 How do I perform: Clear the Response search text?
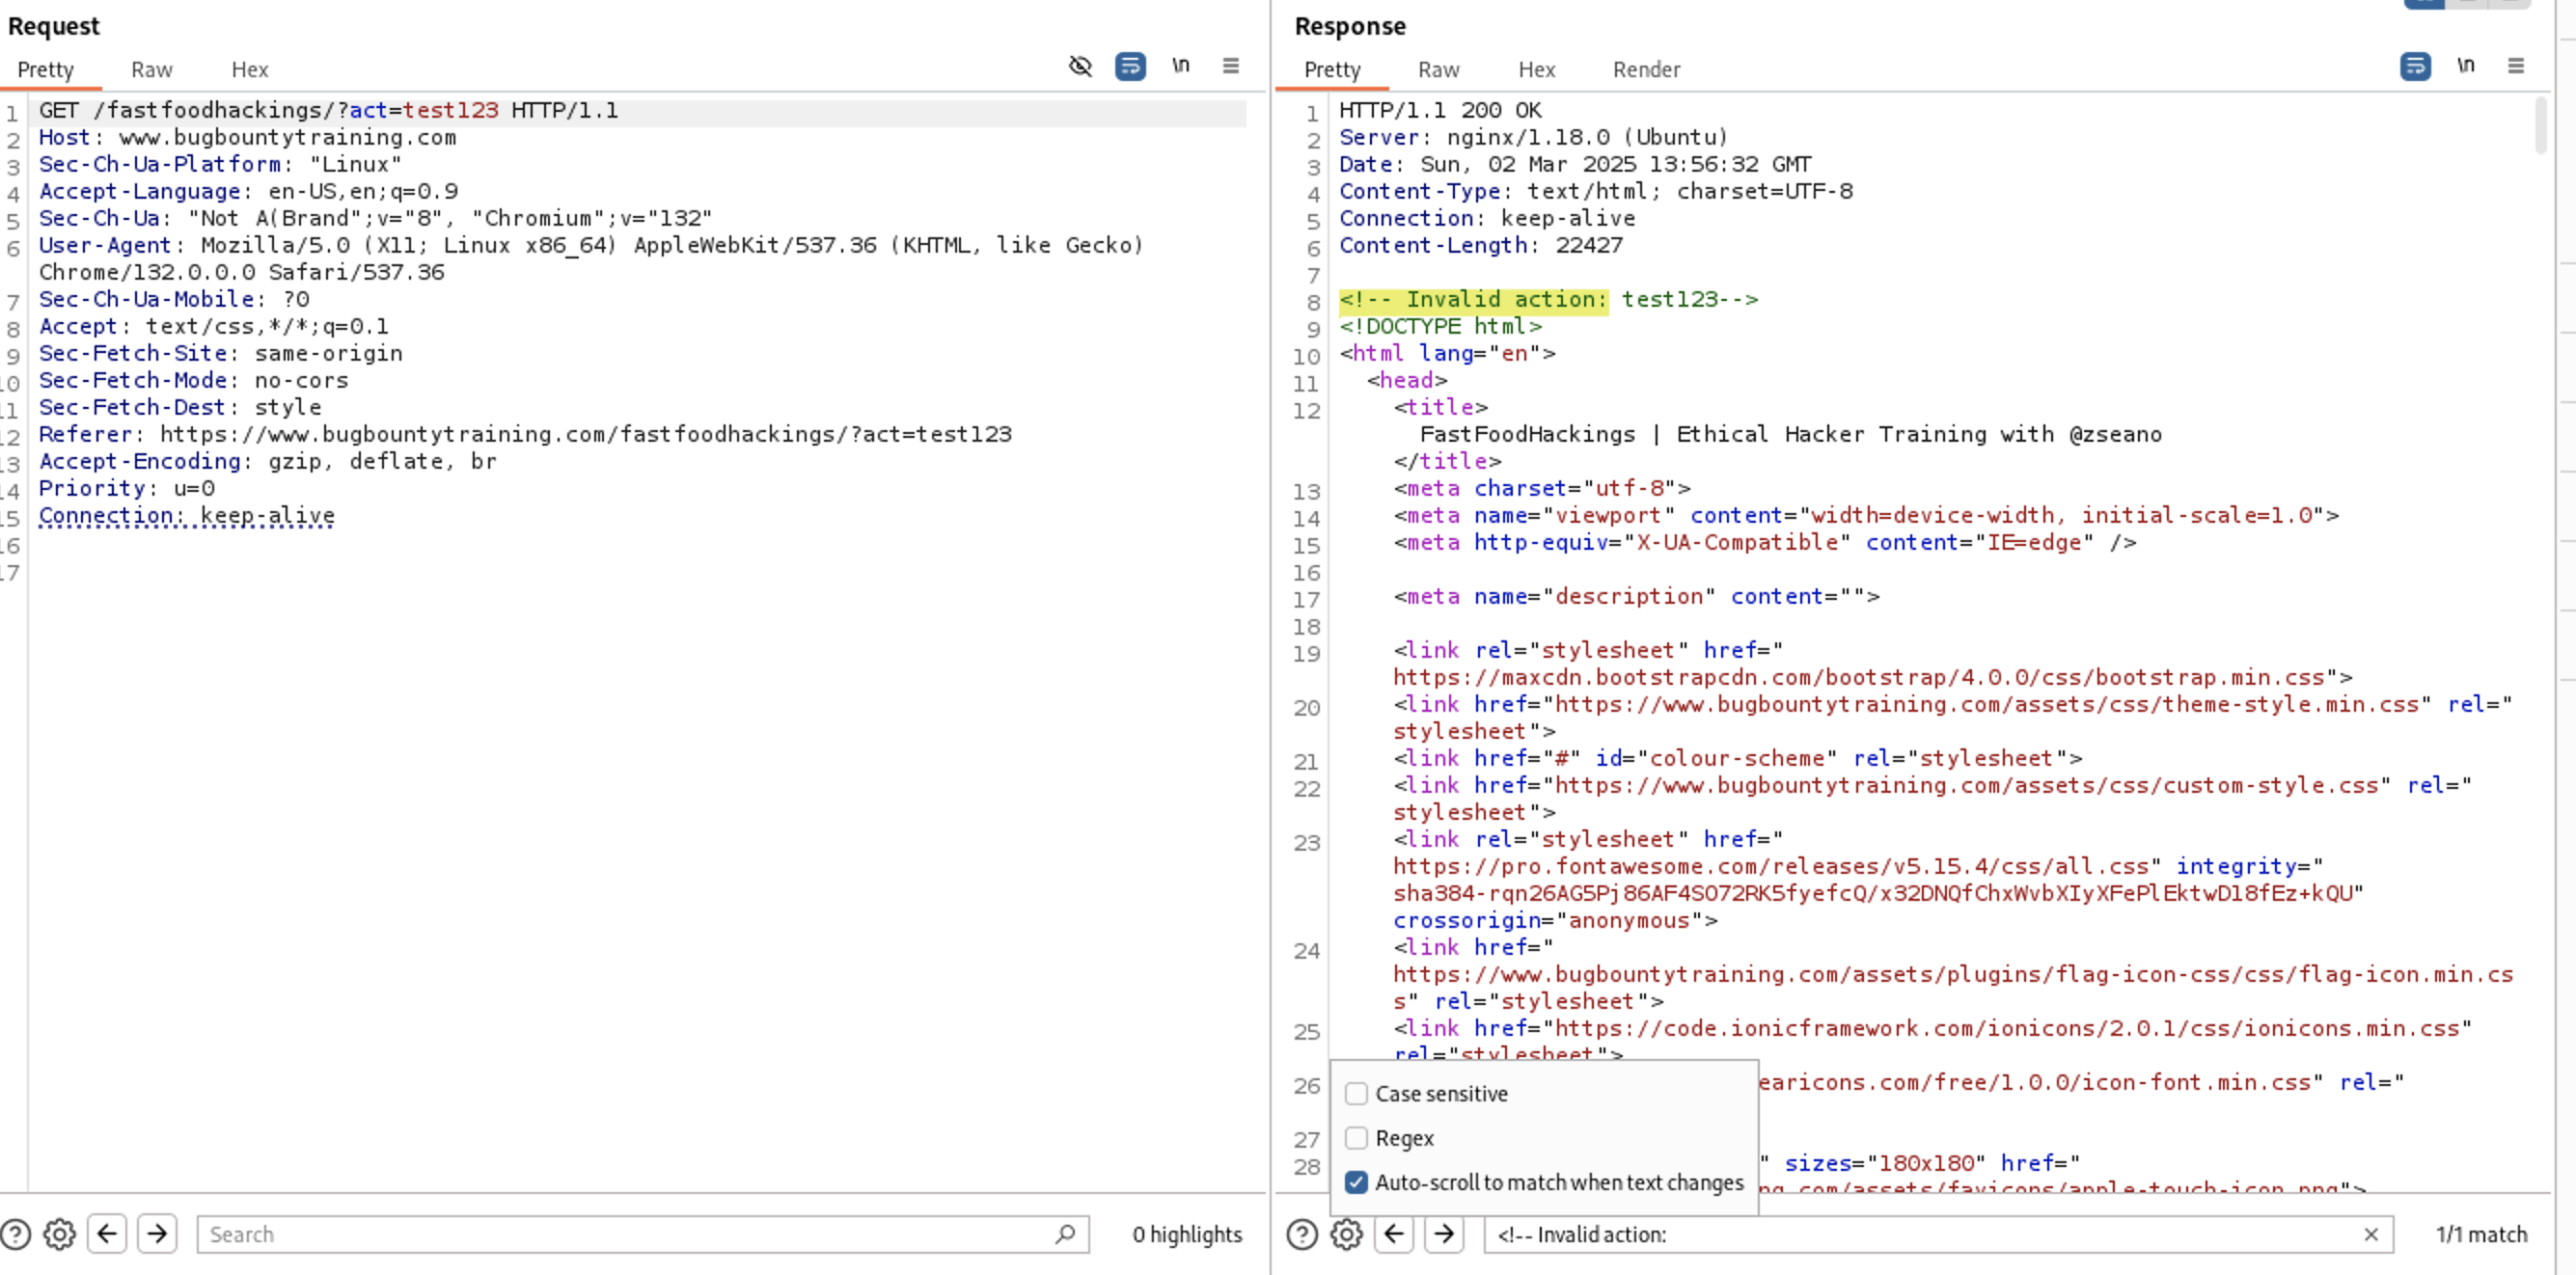coord(2371,1234)
